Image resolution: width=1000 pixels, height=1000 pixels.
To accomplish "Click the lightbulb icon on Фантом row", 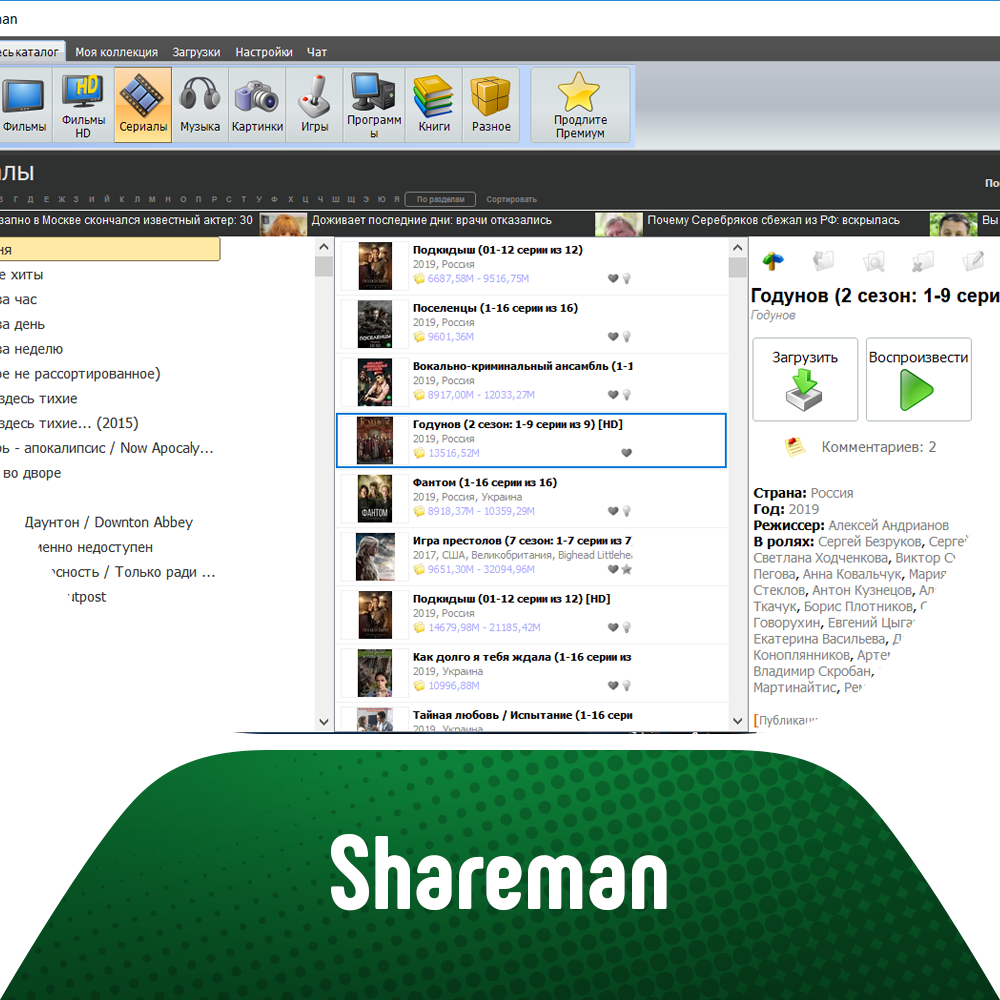I will (627, 511).
